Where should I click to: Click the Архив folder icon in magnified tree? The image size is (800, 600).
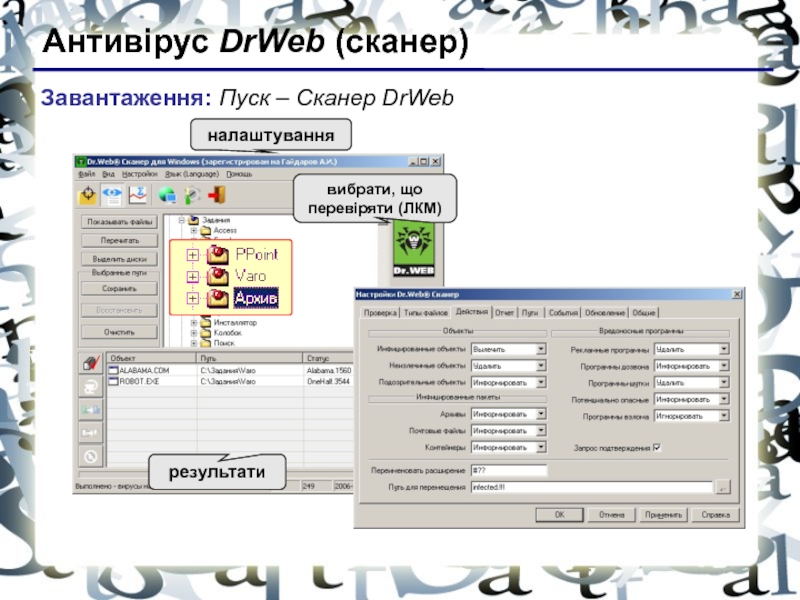(218, 298)
